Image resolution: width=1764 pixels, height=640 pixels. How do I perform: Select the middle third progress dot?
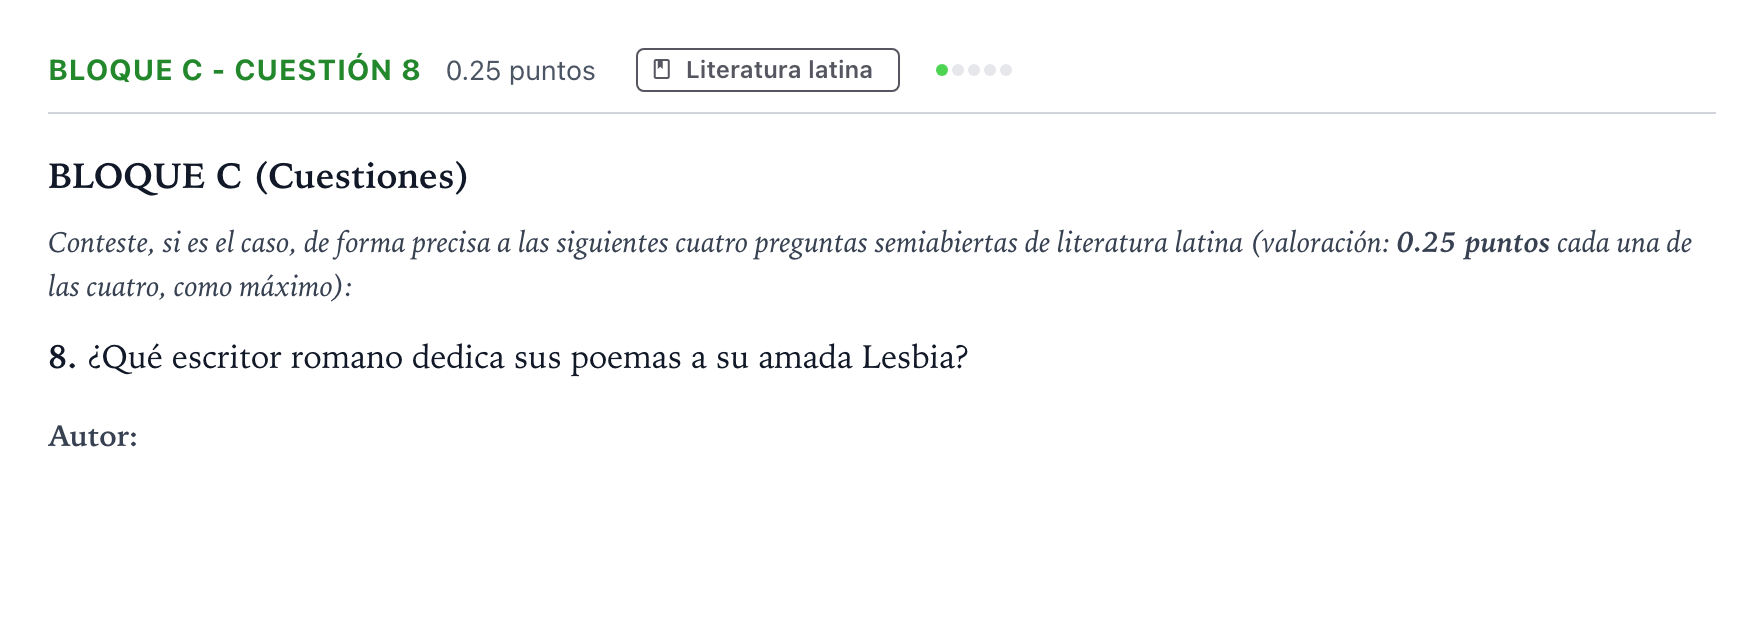tap(974, 70)
